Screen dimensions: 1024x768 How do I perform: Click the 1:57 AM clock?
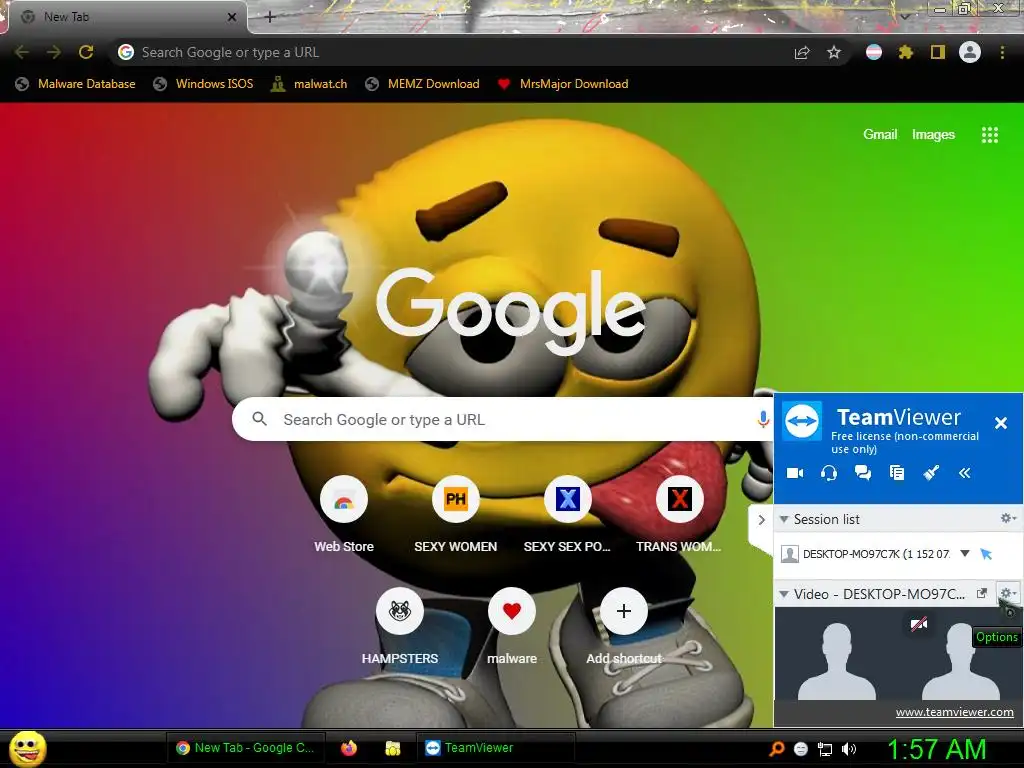coord(936,749)
